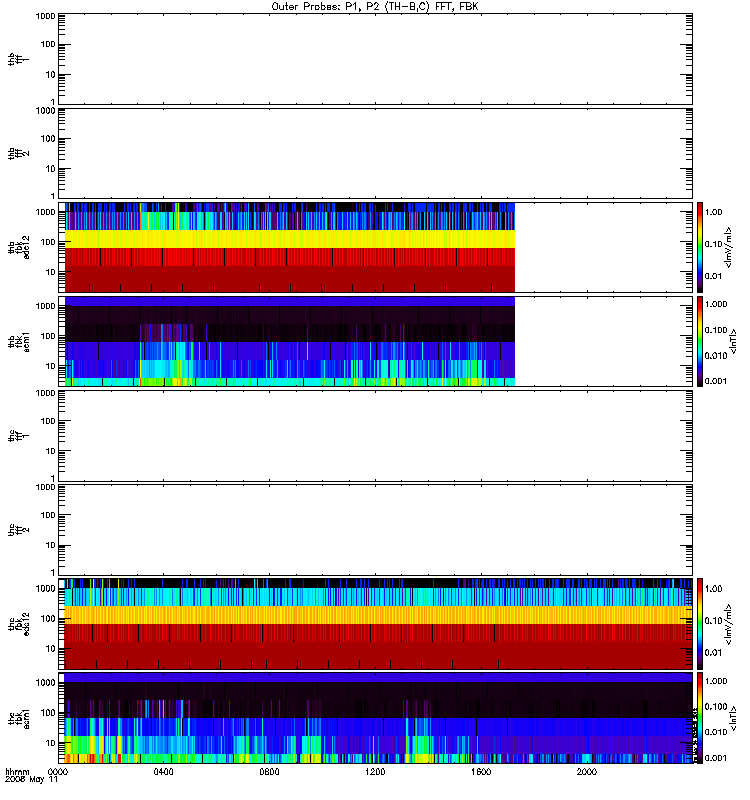Viewport: 750px width, 800px height.
Task: Select the thc fbk edc12 color bar
Action: click(x=700, y=624)
